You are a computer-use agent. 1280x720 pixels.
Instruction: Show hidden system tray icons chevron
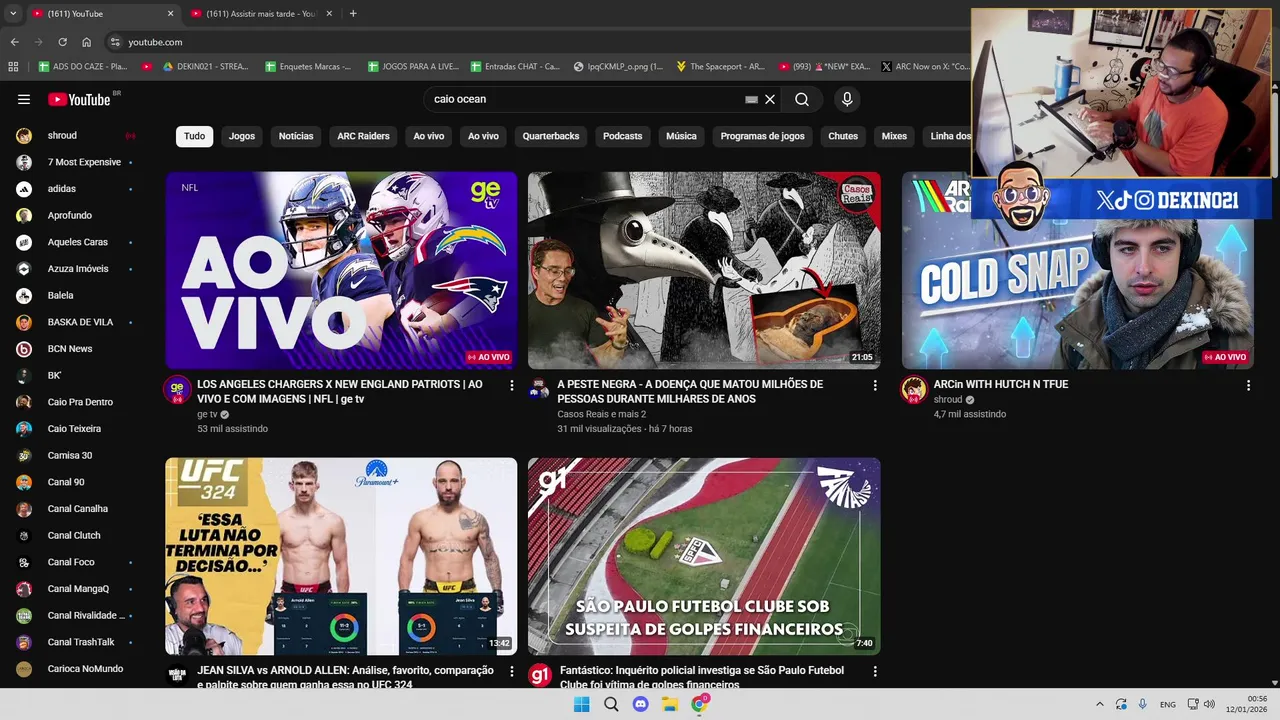click(1100, 704)
